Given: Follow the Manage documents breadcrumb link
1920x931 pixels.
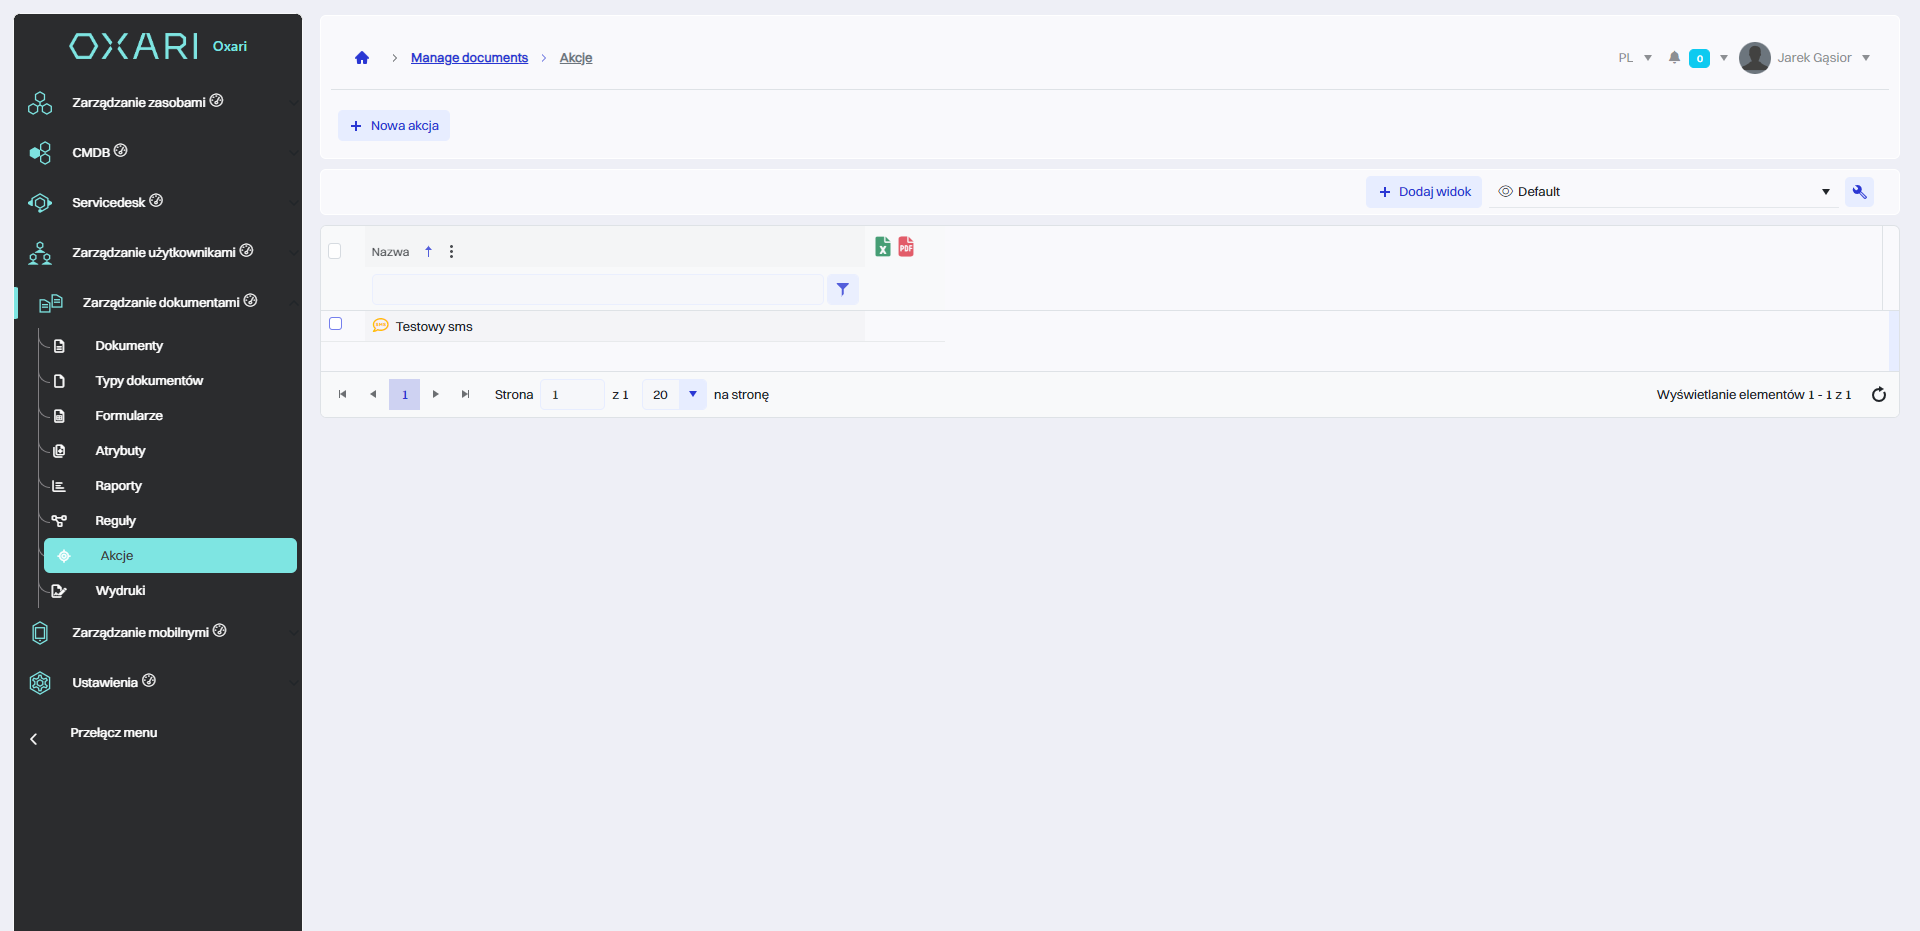Looking at the screenshot, I should tap(469, 58).
